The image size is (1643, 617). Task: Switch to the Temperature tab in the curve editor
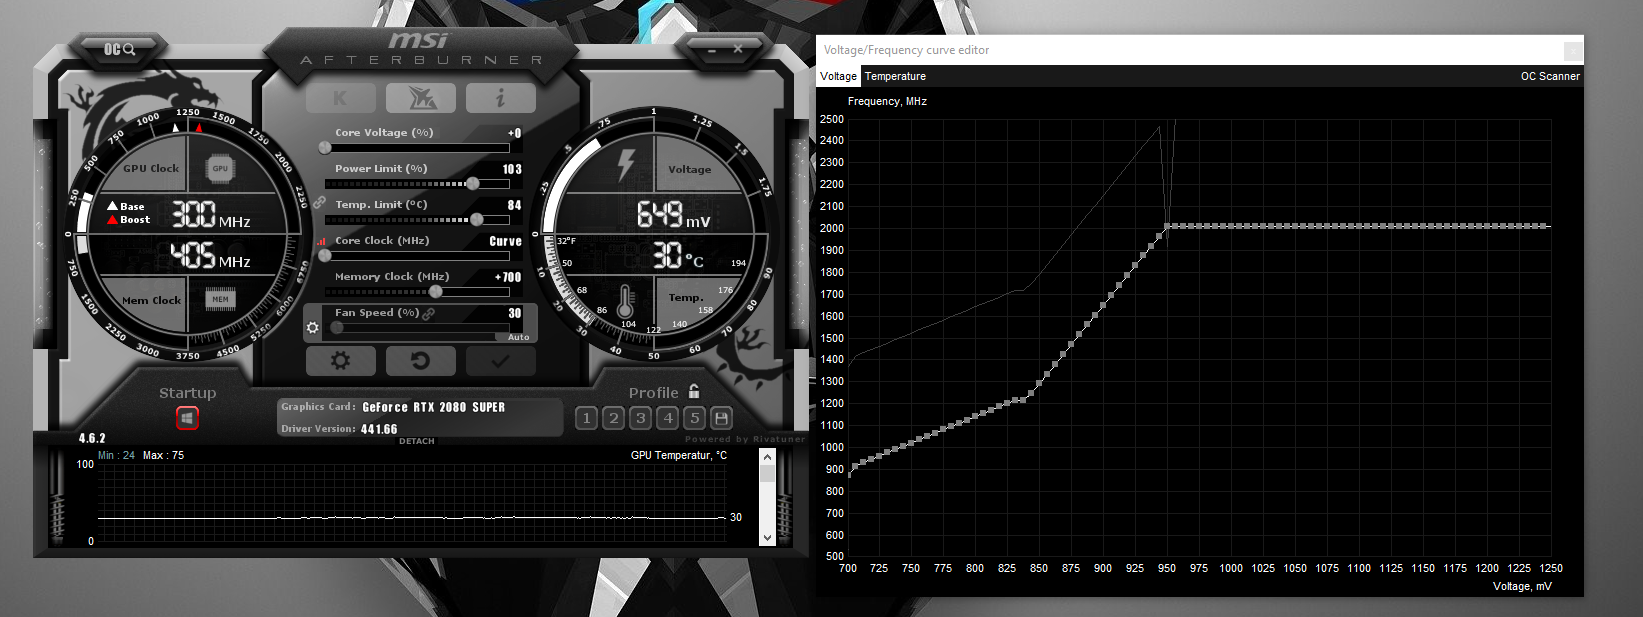tap(895, 76)
